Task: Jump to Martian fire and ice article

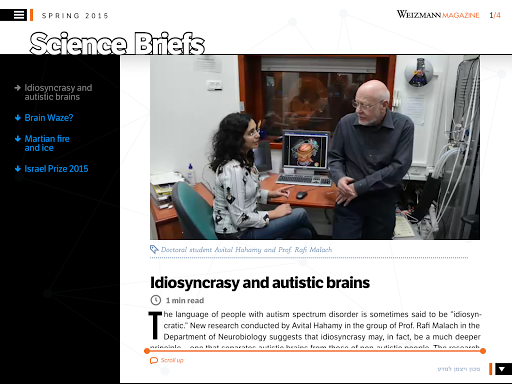Action: pyautogui.click(x=47, y=143)
